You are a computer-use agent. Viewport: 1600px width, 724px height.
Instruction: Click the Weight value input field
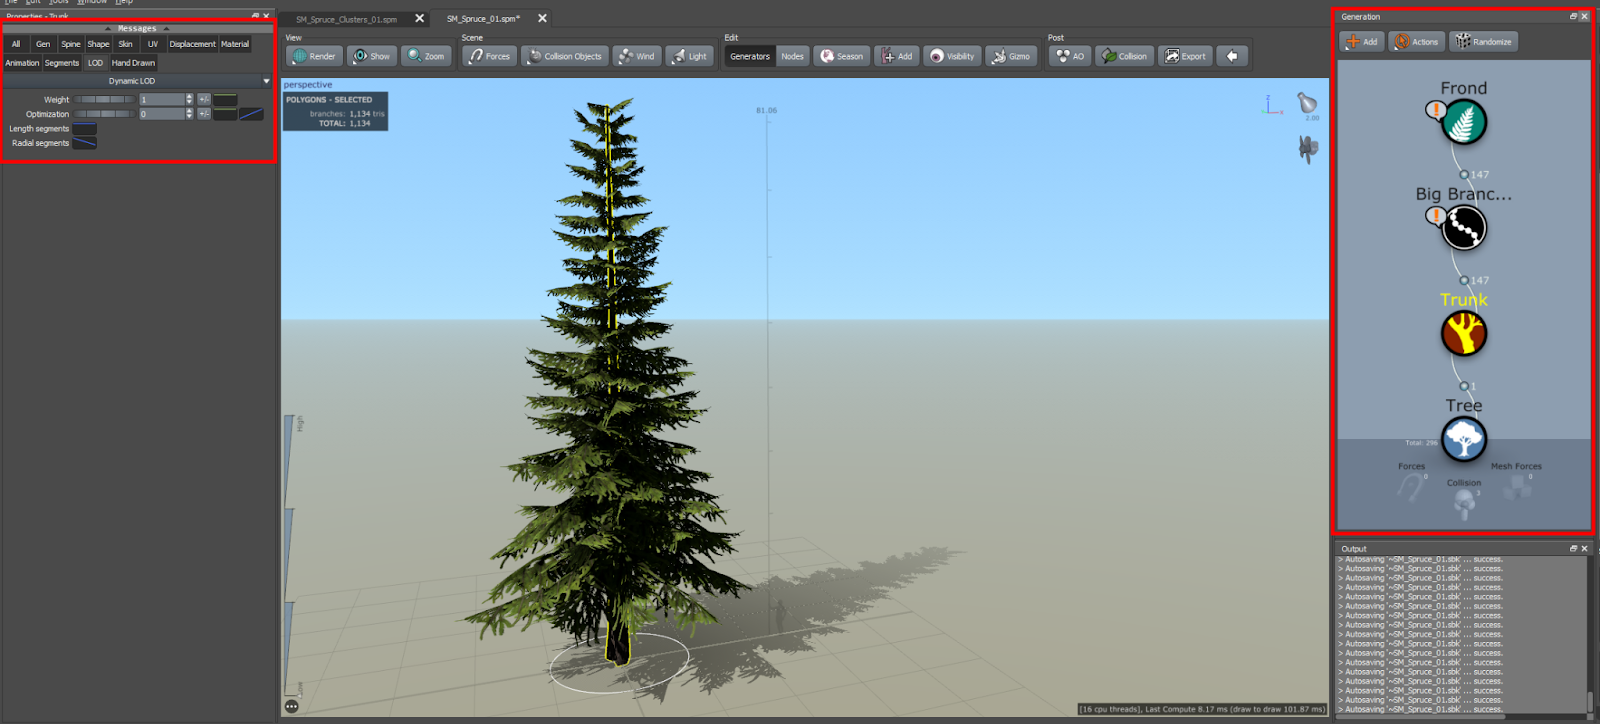tap(162, 100)
